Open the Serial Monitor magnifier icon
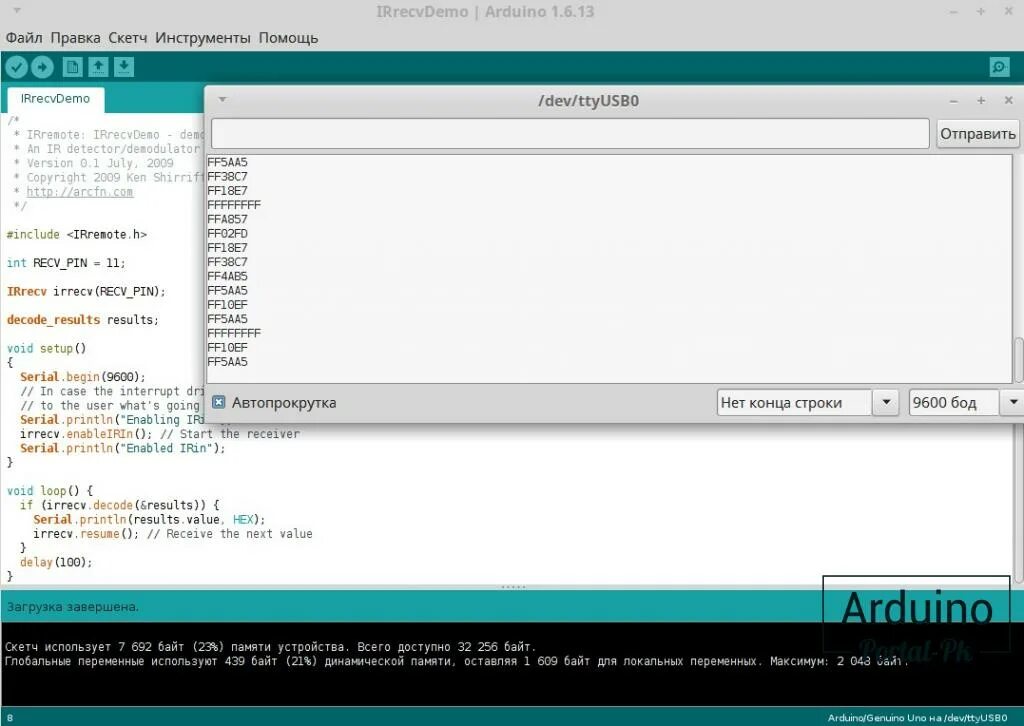 tap(999, 67)
